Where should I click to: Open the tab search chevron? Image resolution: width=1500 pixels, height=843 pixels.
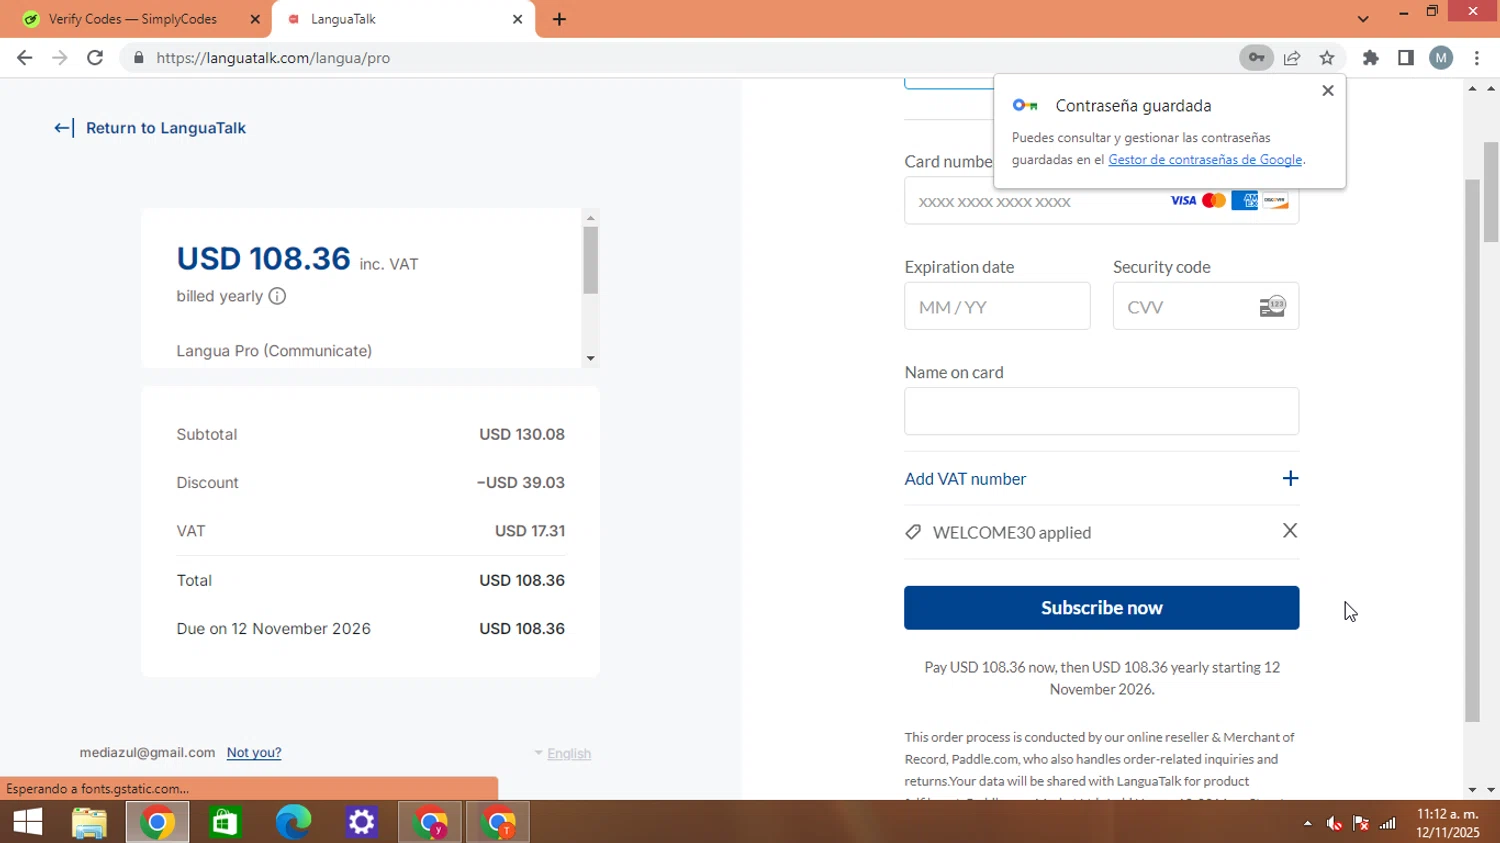(x=1363, y=19)
